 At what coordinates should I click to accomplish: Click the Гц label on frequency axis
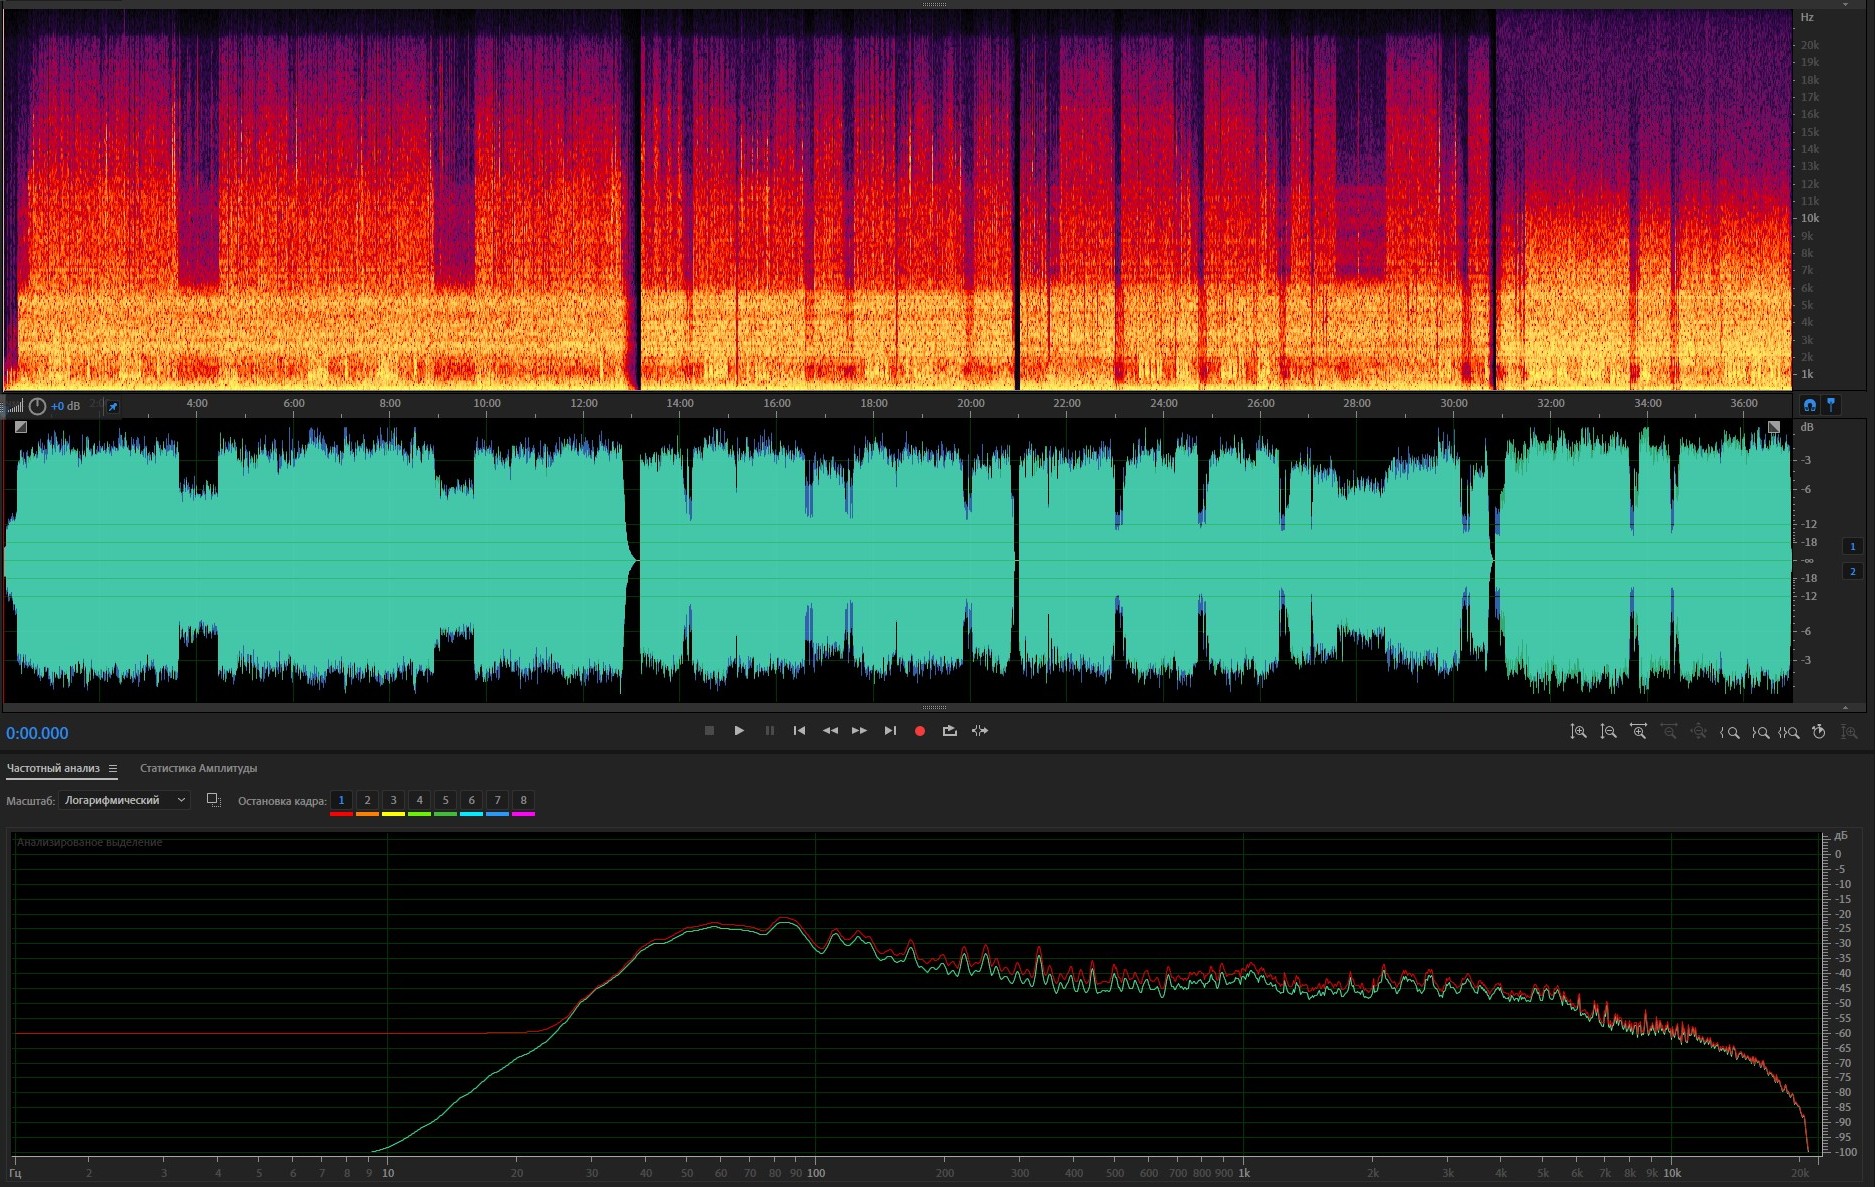15,1173
